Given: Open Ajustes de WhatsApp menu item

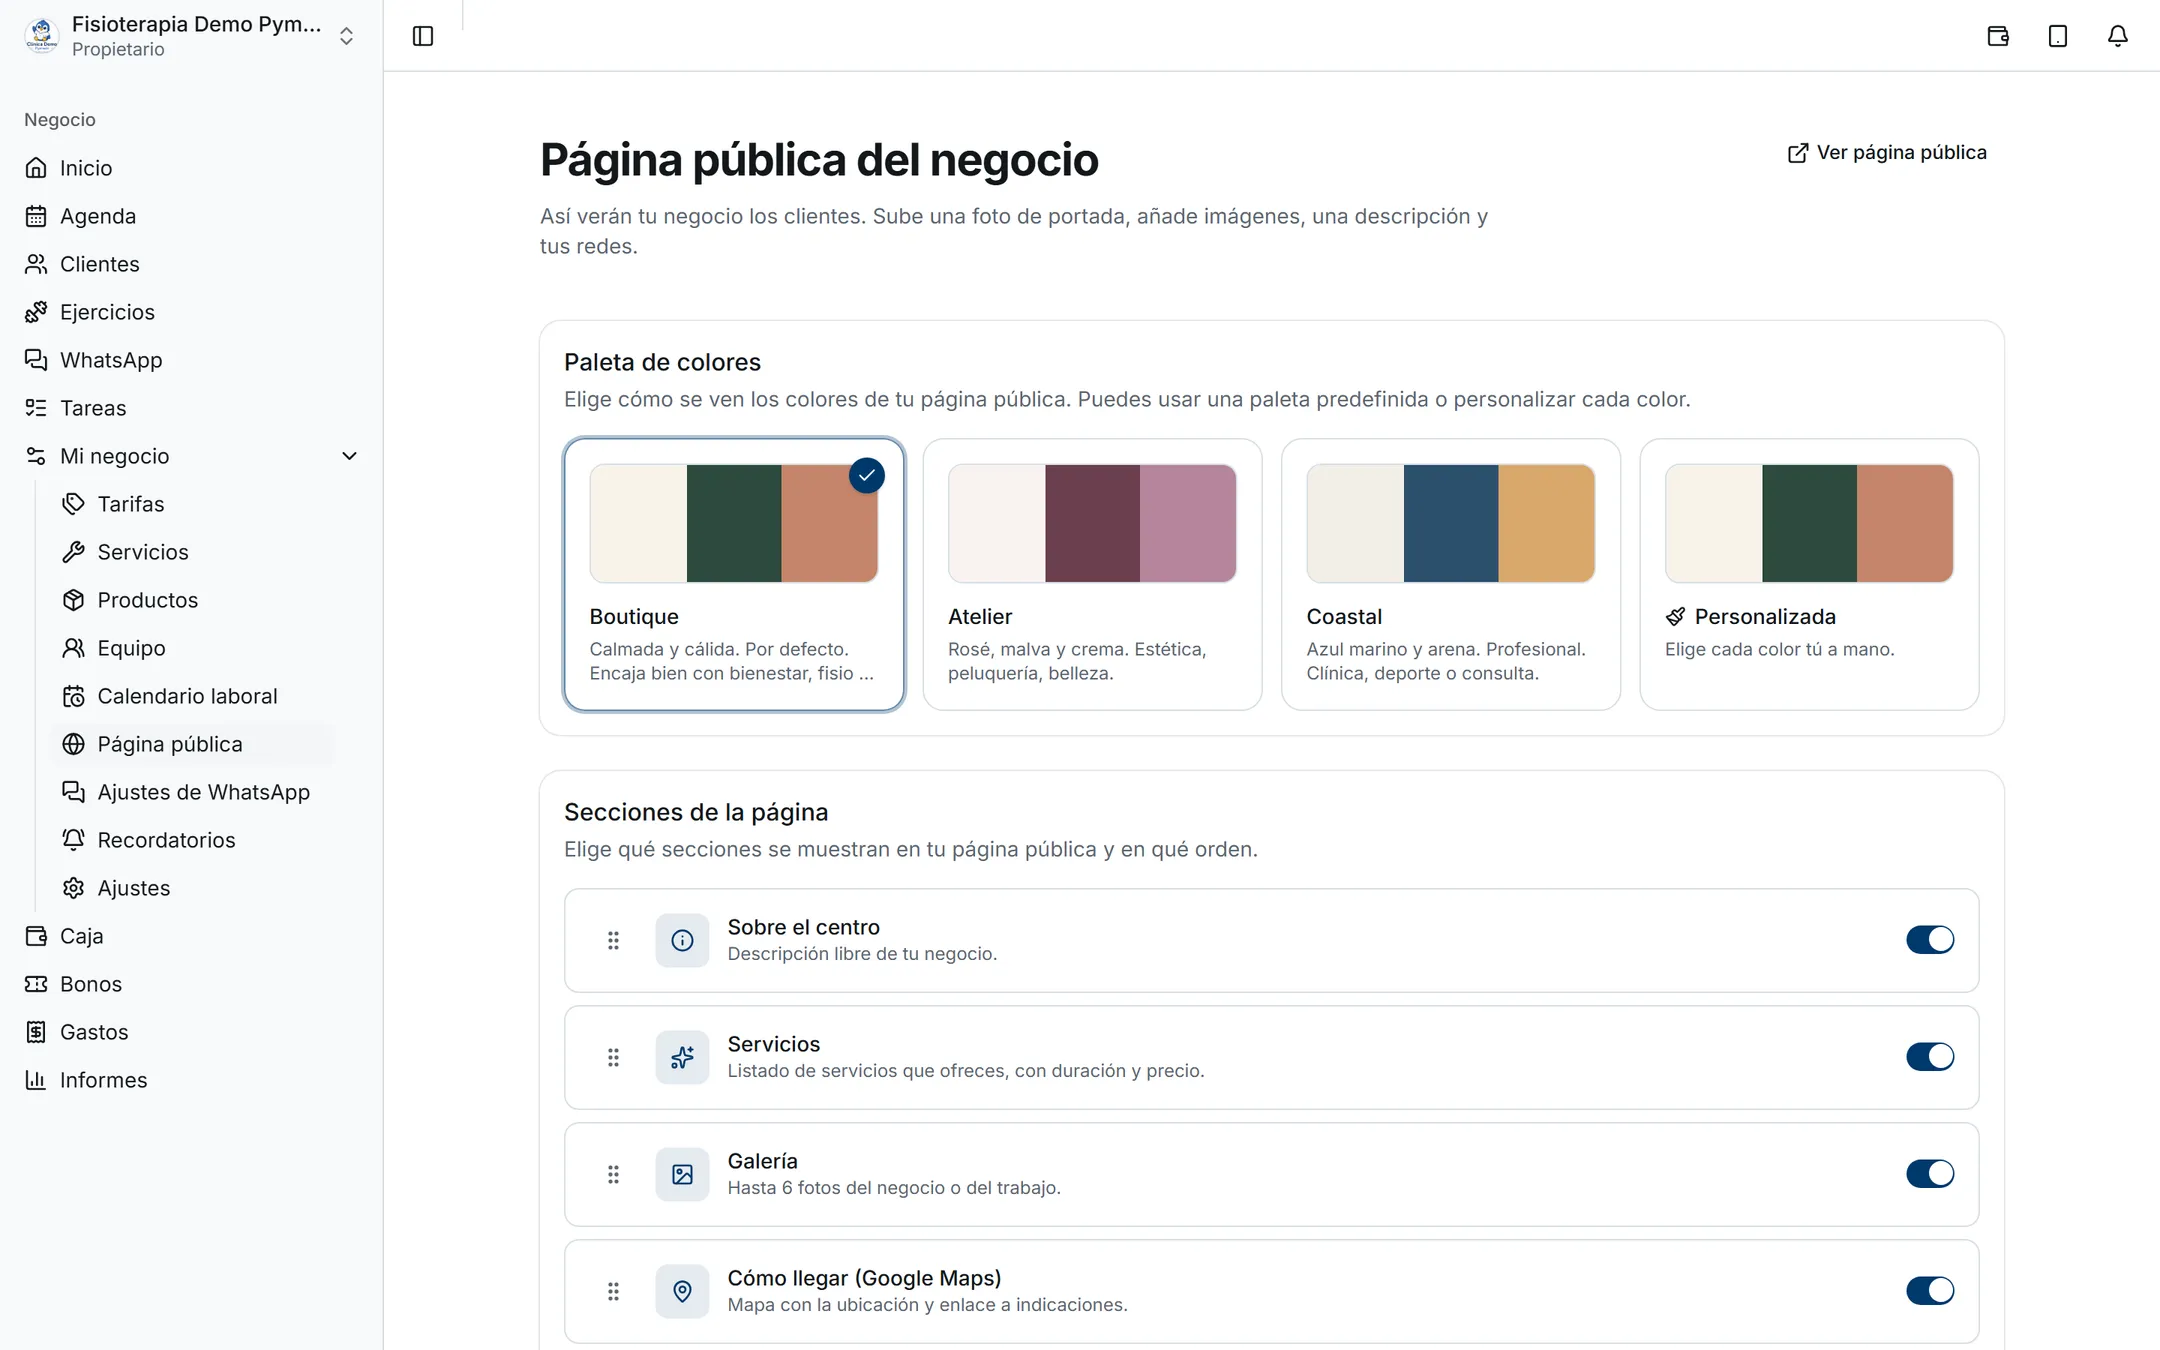Looking at the screenshot, I should pyautogui.click(x=193, y=792).
